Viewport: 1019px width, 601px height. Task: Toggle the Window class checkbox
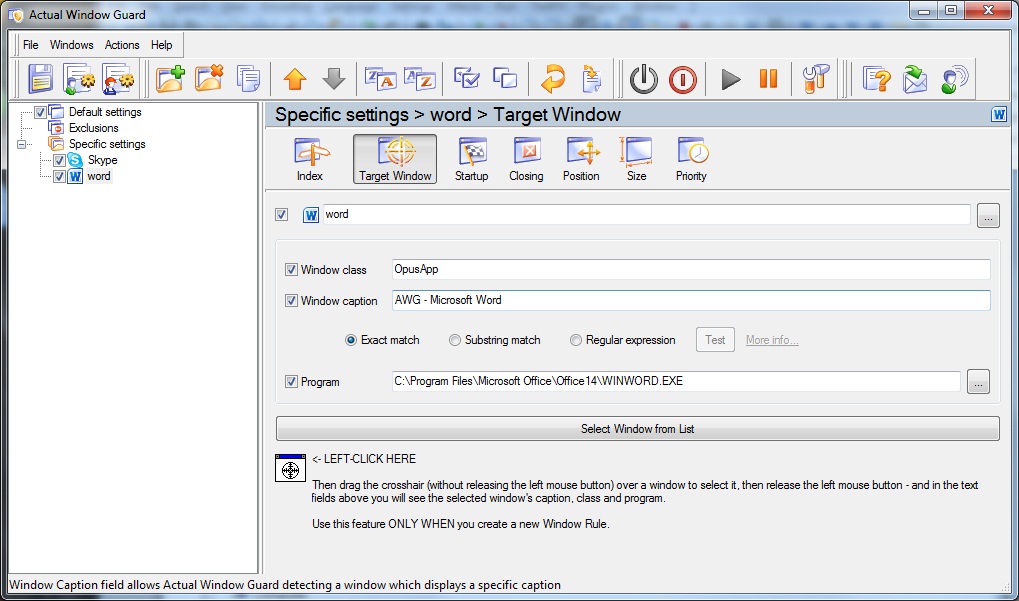click(291, 270)
